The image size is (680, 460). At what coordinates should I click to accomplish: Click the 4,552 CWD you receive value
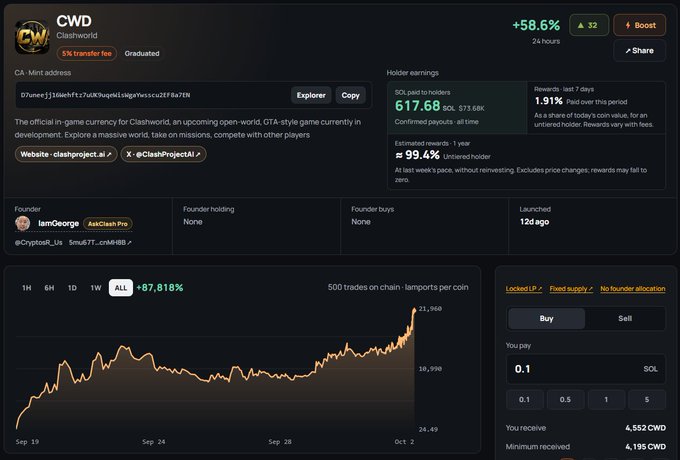tap(645, 428)
